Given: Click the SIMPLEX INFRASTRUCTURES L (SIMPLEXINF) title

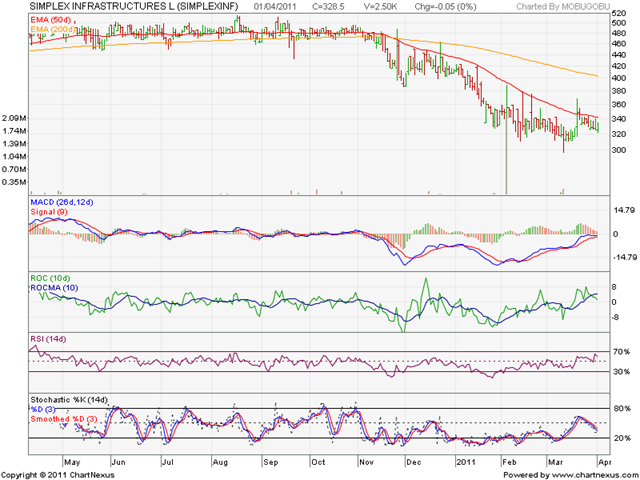Looking at the screenshot, I should point(134,6).
